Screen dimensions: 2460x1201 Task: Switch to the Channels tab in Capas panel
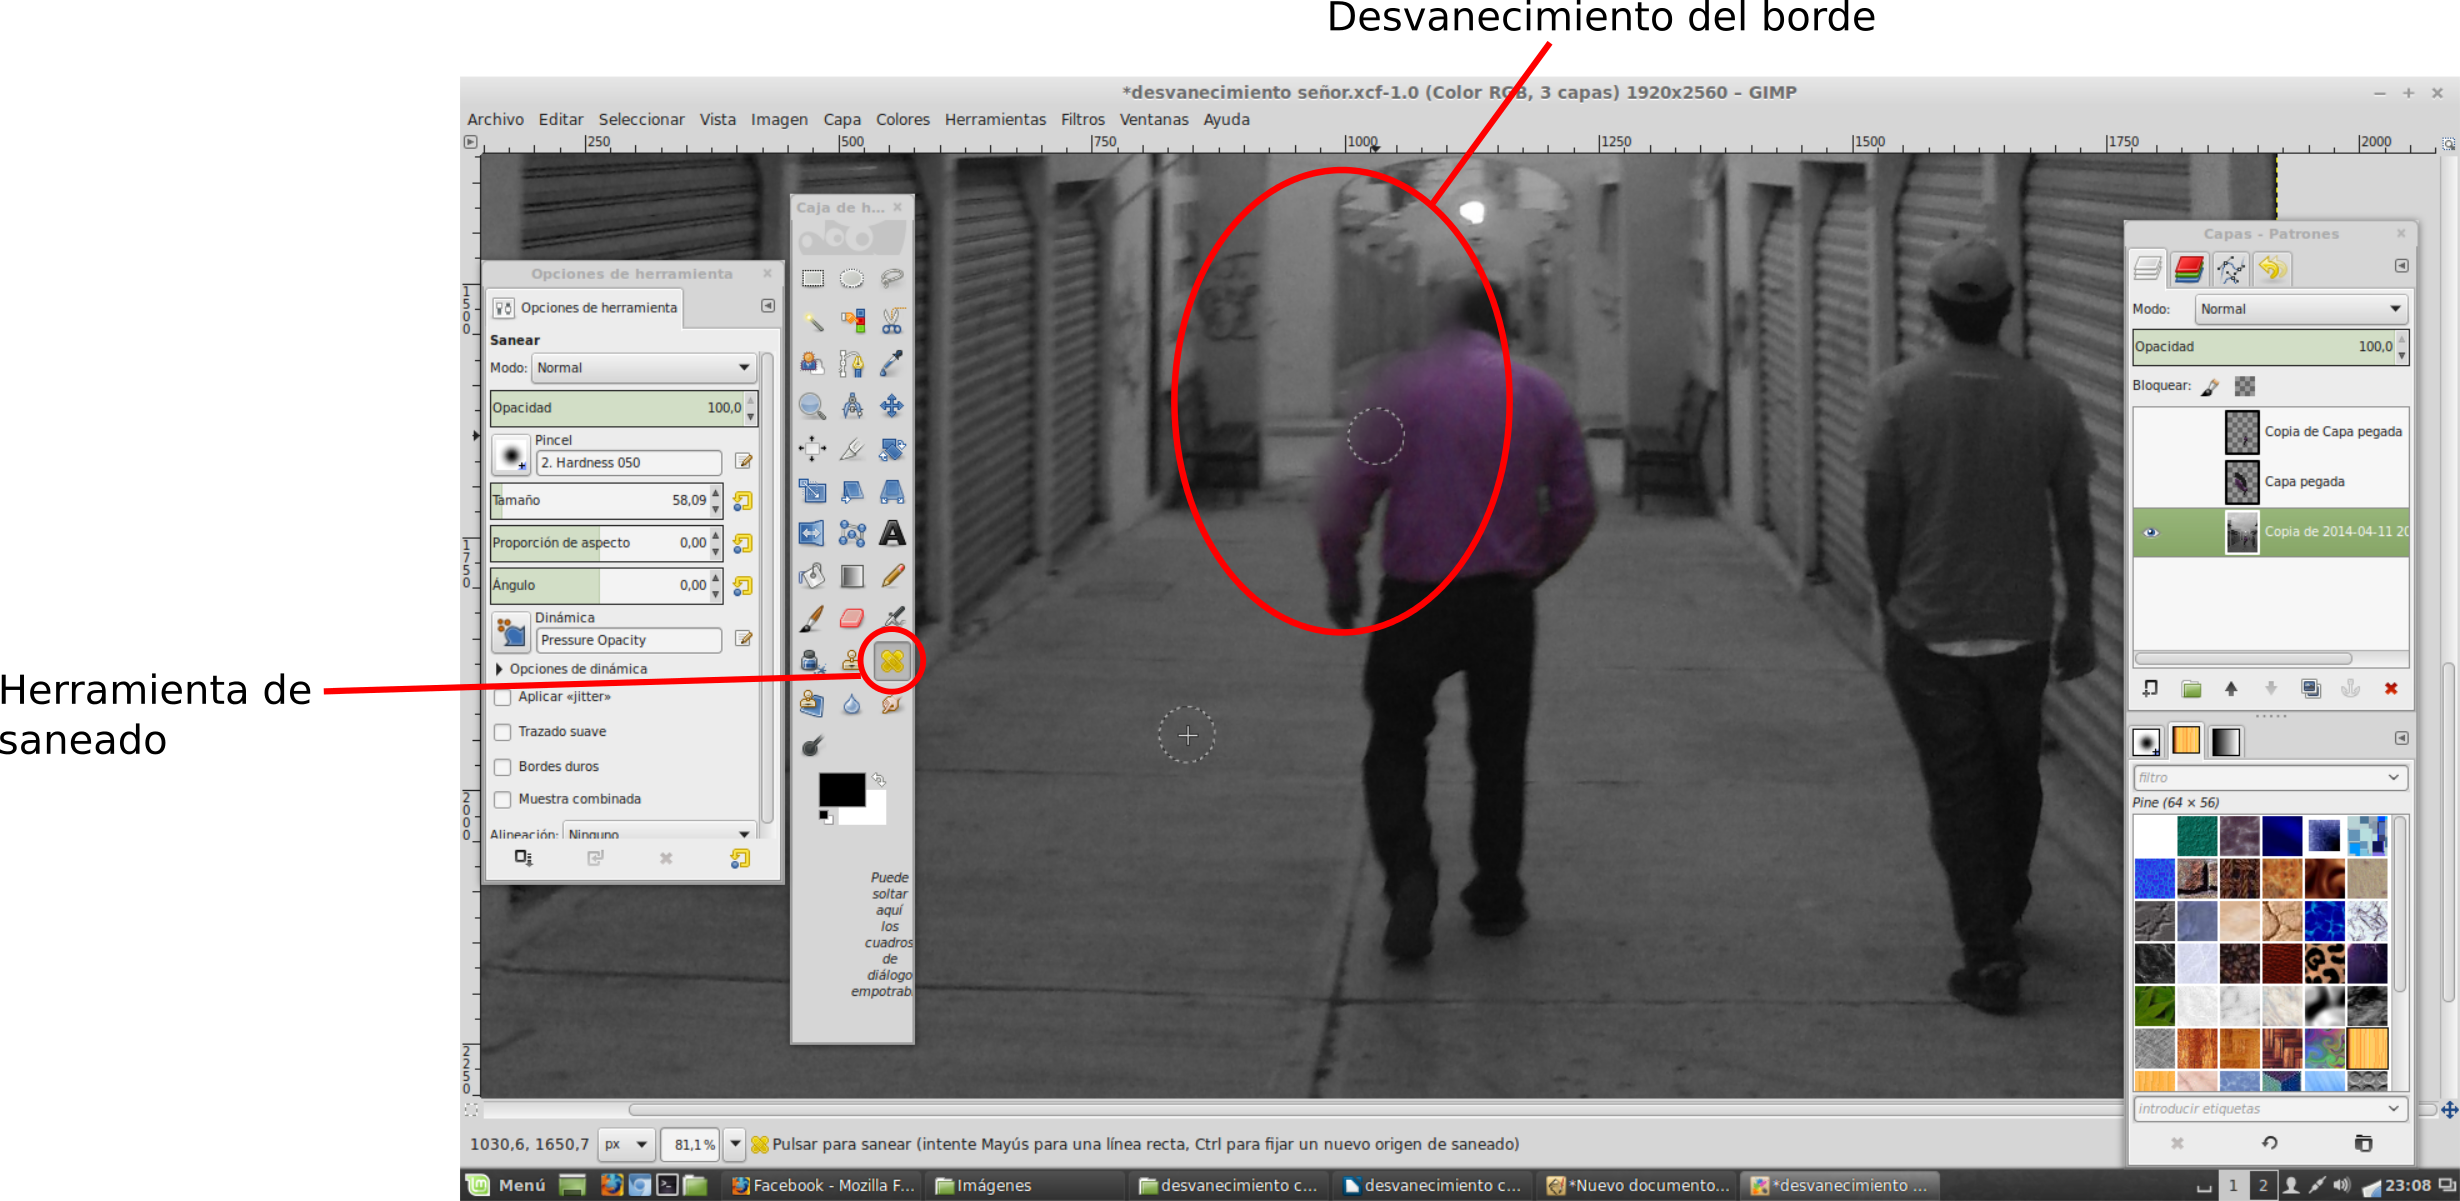point(2188,268)
